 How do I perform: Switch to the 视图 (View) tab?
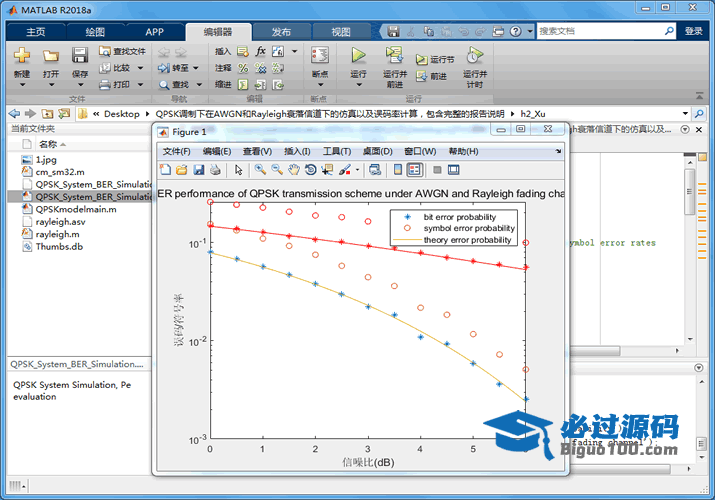[x=341, y=32]
